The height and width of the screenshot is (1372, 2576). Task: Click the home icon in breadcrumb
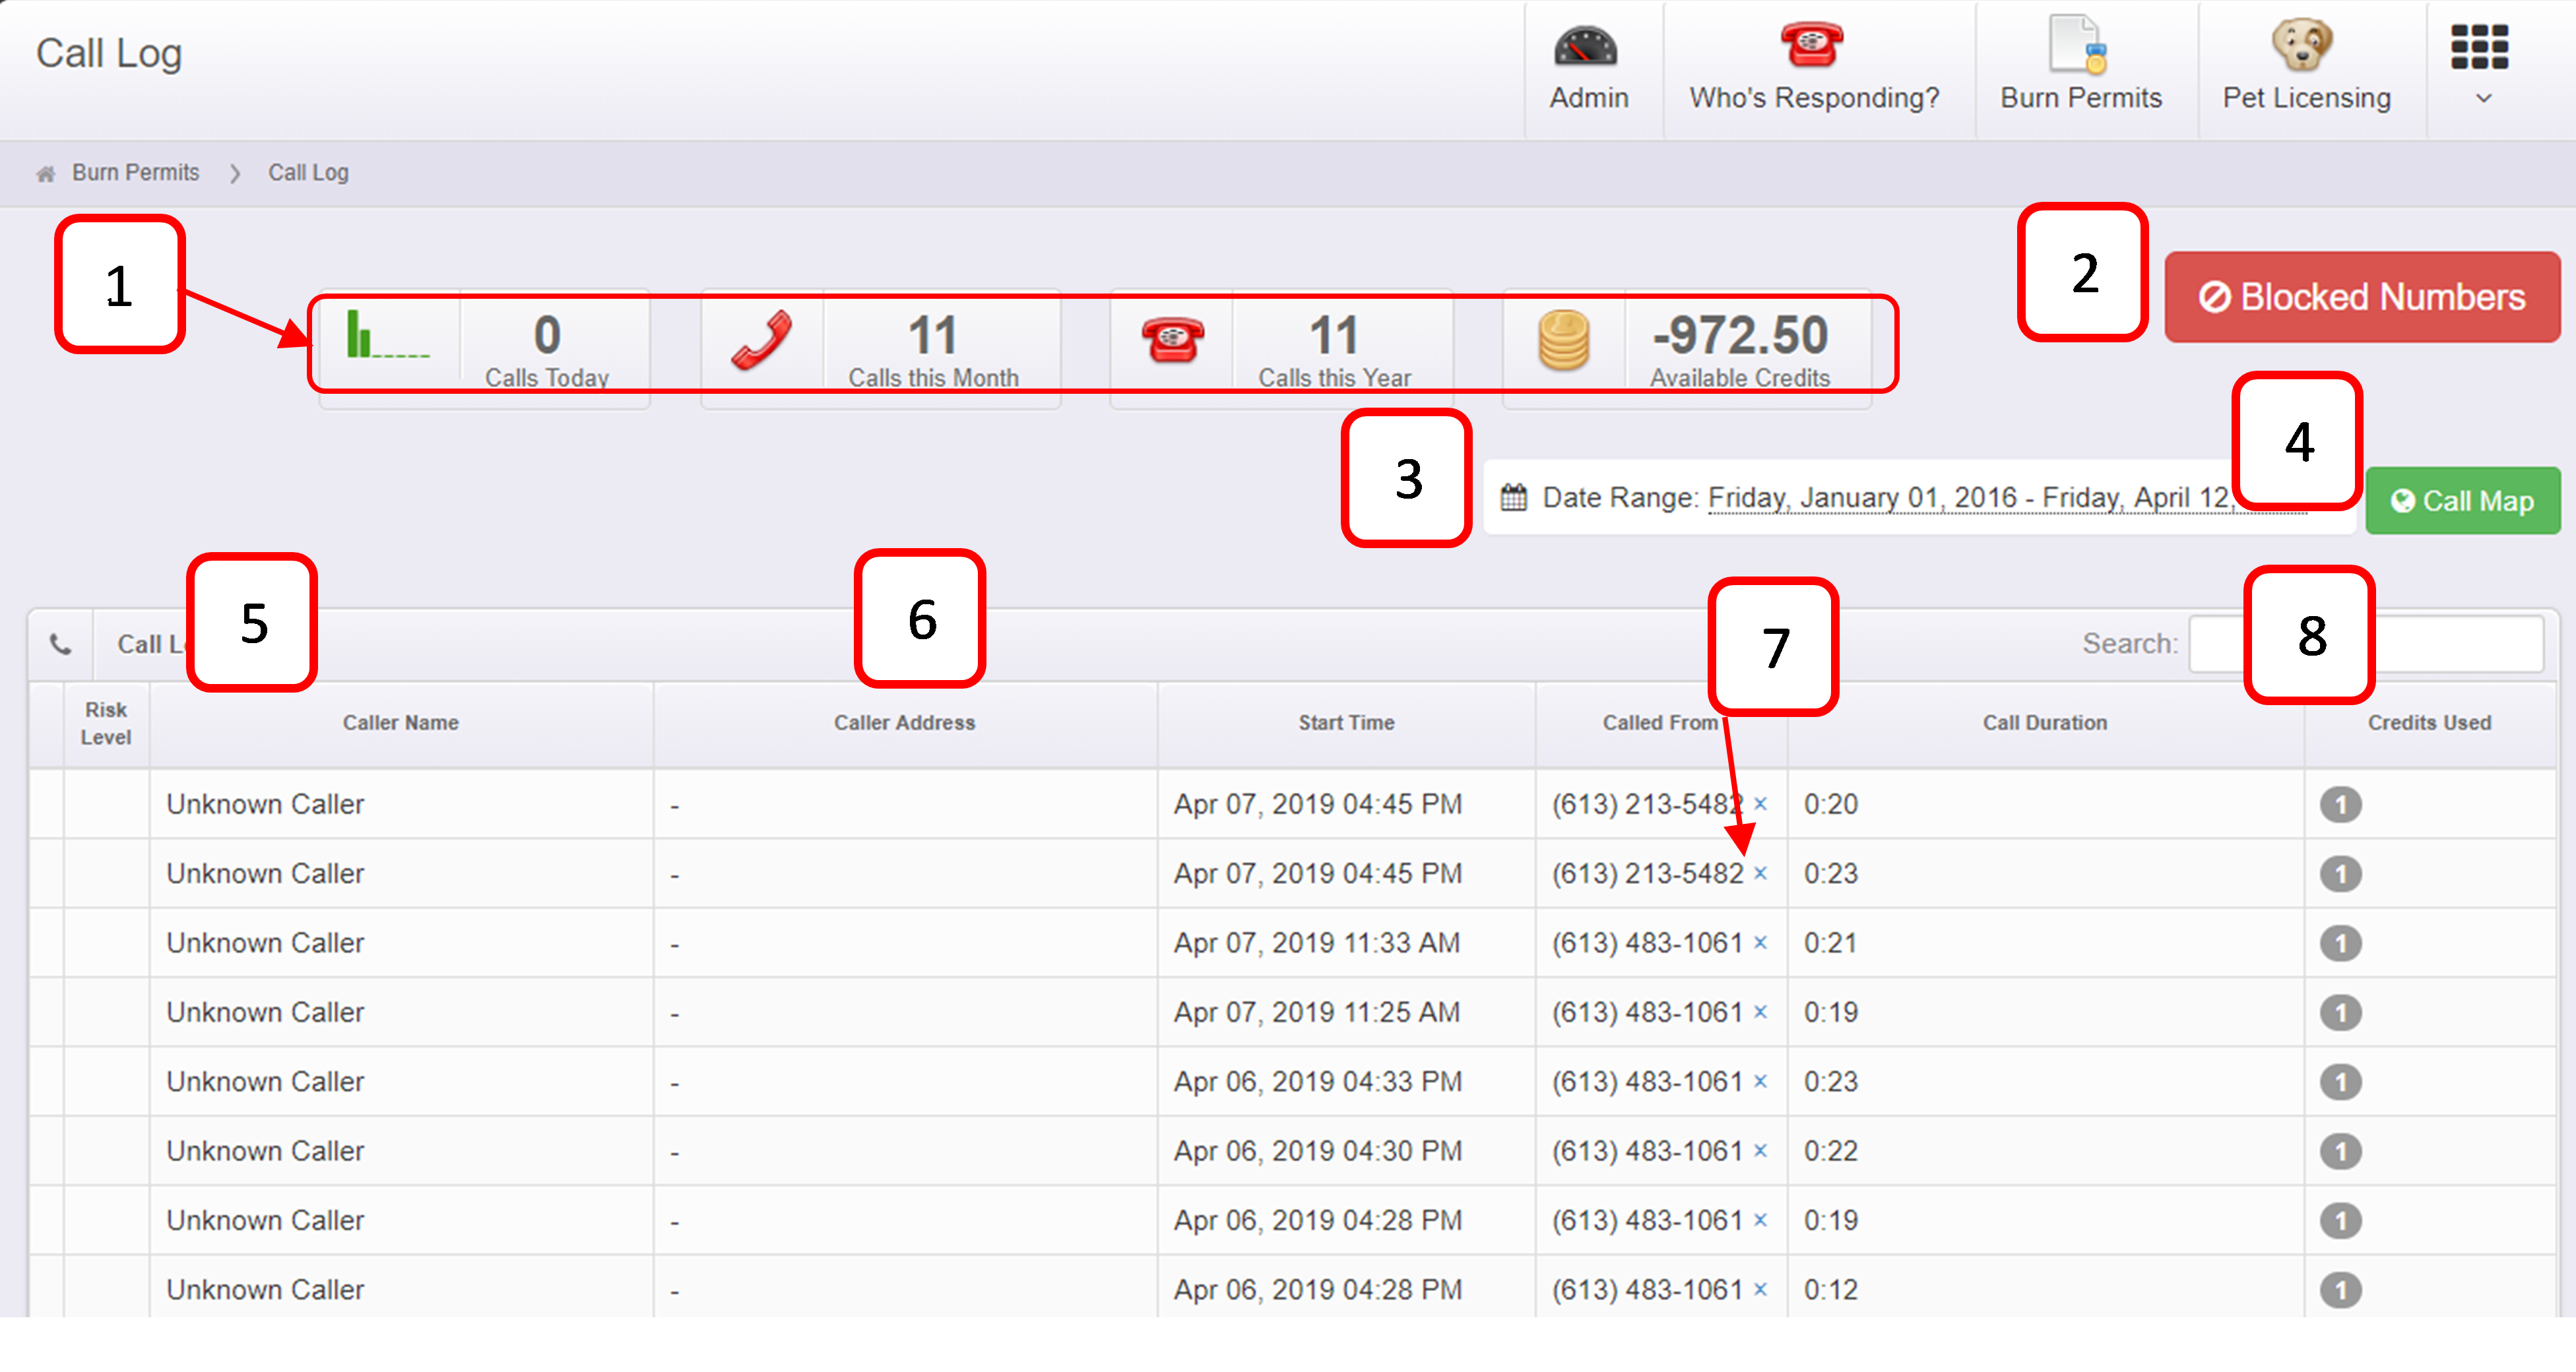tap(45, 174)
